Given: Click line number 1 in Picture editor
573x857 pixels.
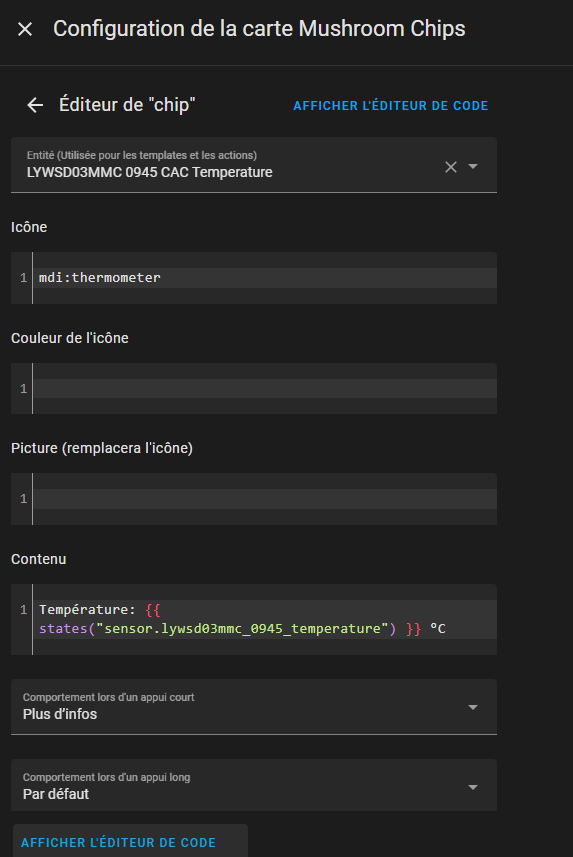Looking at the screenshot, I should coord(24,498).
